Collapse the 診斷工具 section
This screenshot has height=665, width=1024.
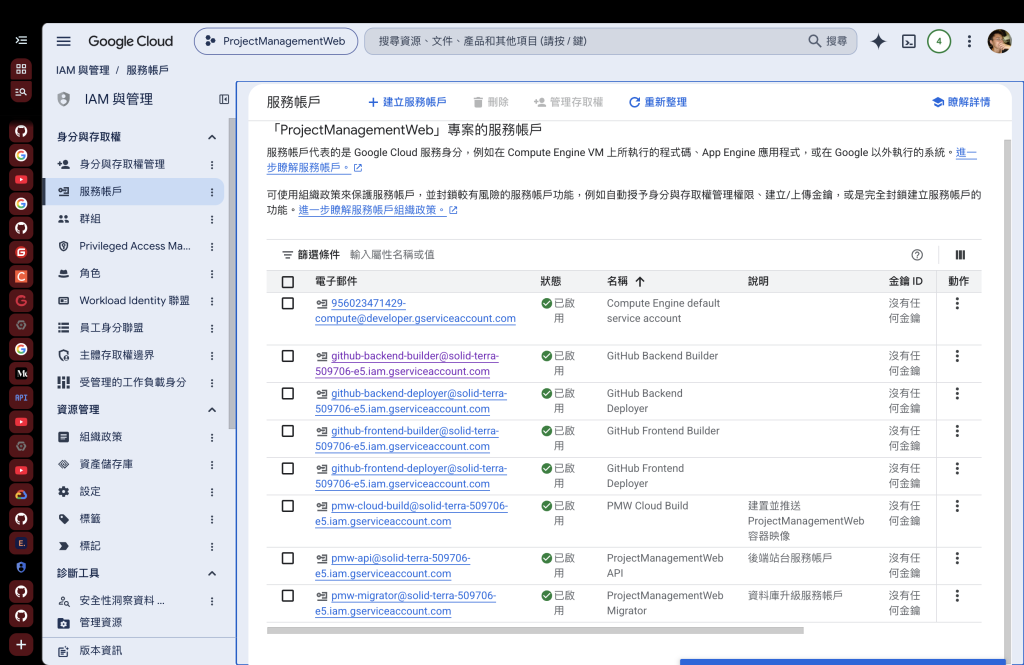pyautogui.click(x=212, y=574)
